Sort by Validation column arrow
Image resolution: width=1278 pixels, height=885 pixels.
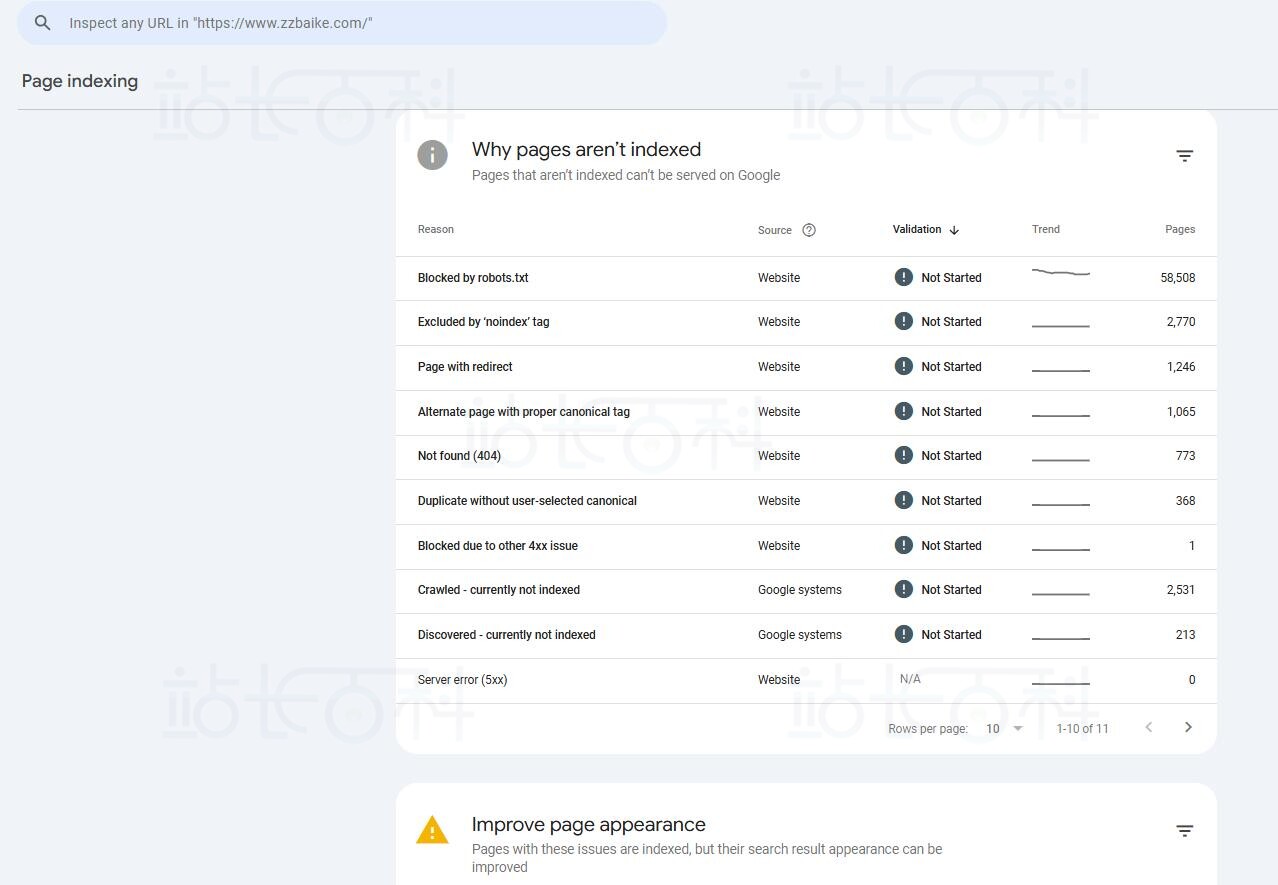pyautogui.click(x=954, y=230)
